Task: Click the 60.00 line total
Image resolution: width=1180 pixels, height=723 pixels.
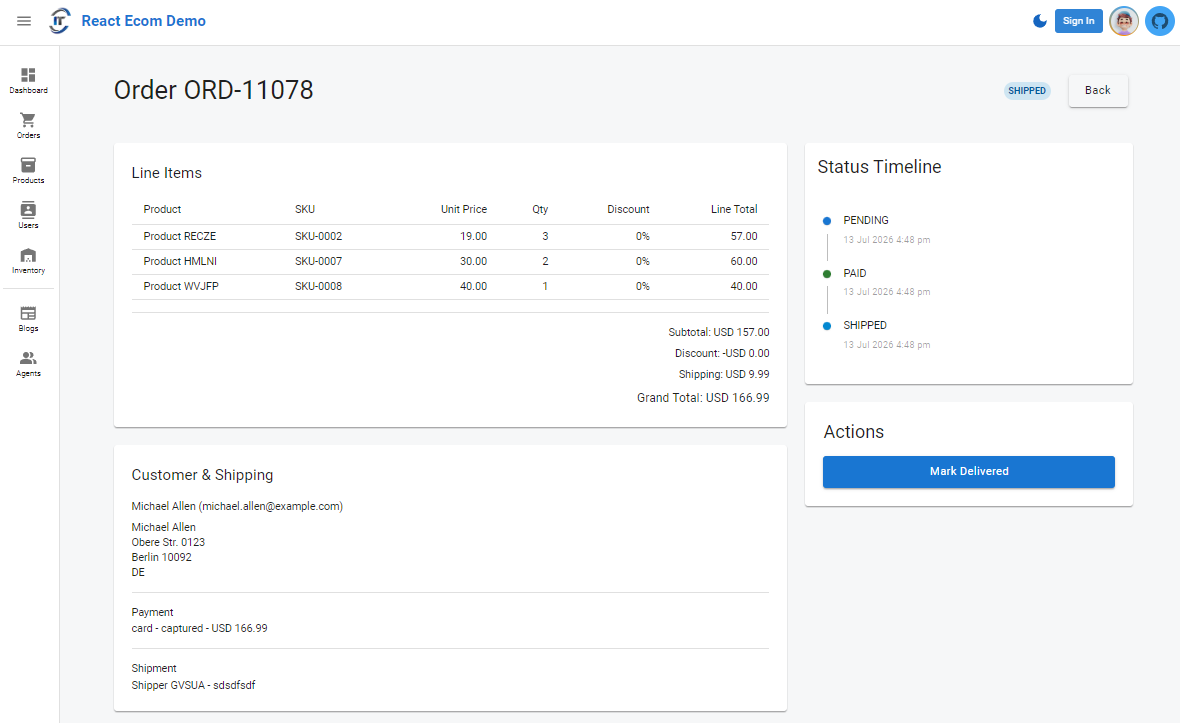Action: tap(744, 261)
